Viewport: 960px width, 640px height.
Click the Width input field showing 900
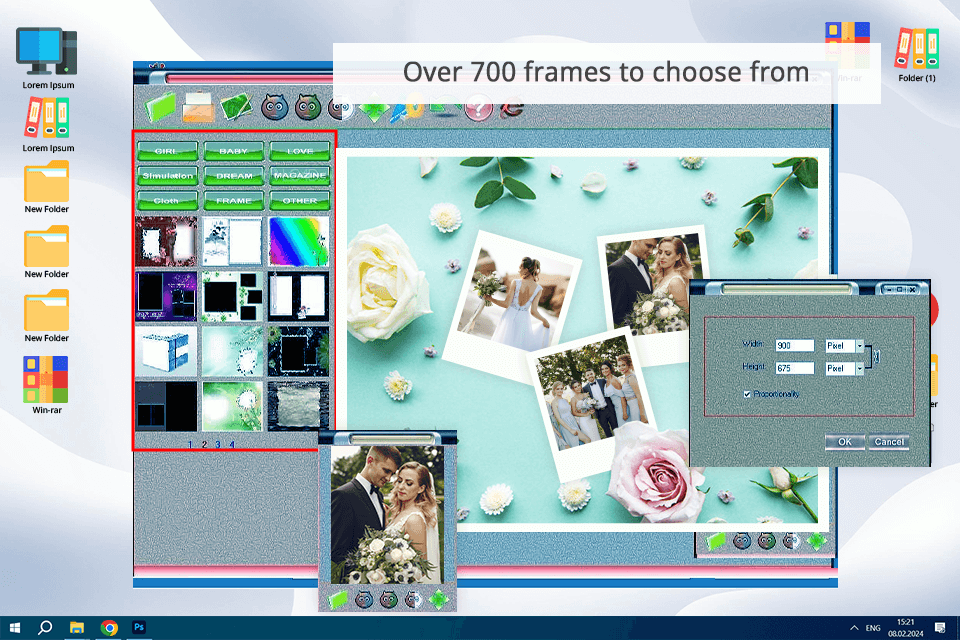click(795, 345)
